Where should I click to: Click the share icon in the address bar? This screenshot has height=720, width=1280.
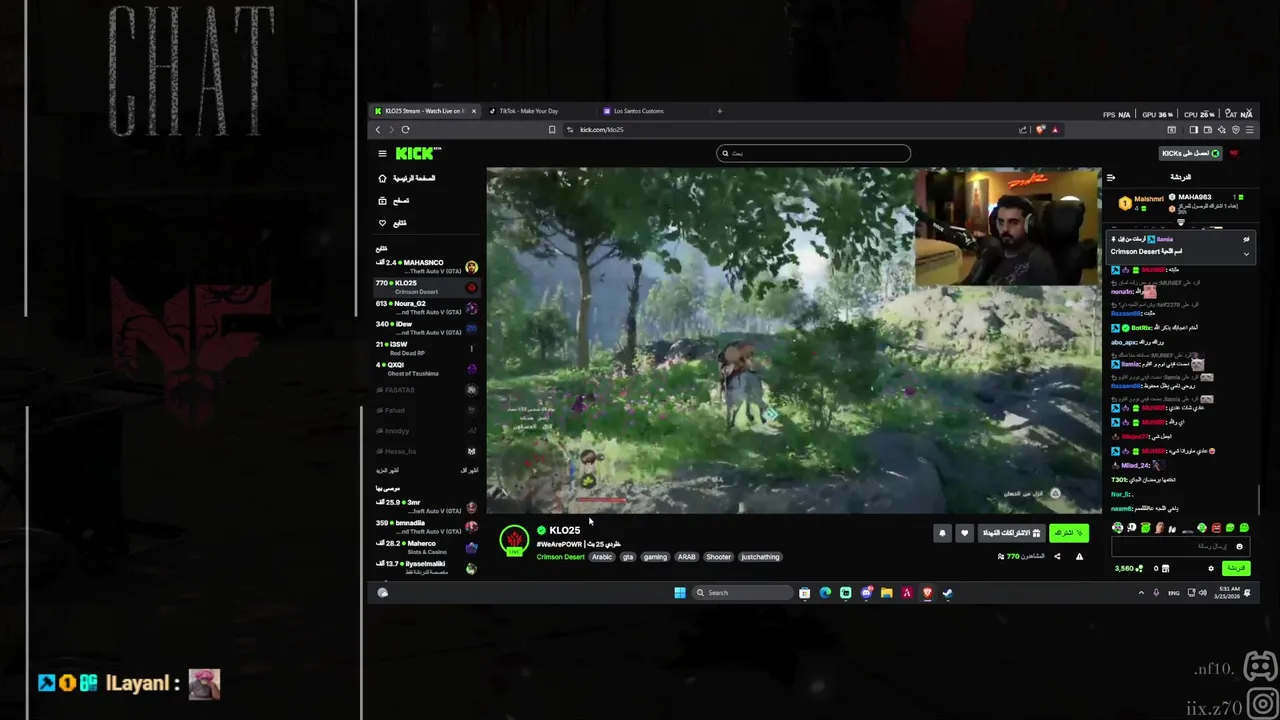coord(1023,129)
